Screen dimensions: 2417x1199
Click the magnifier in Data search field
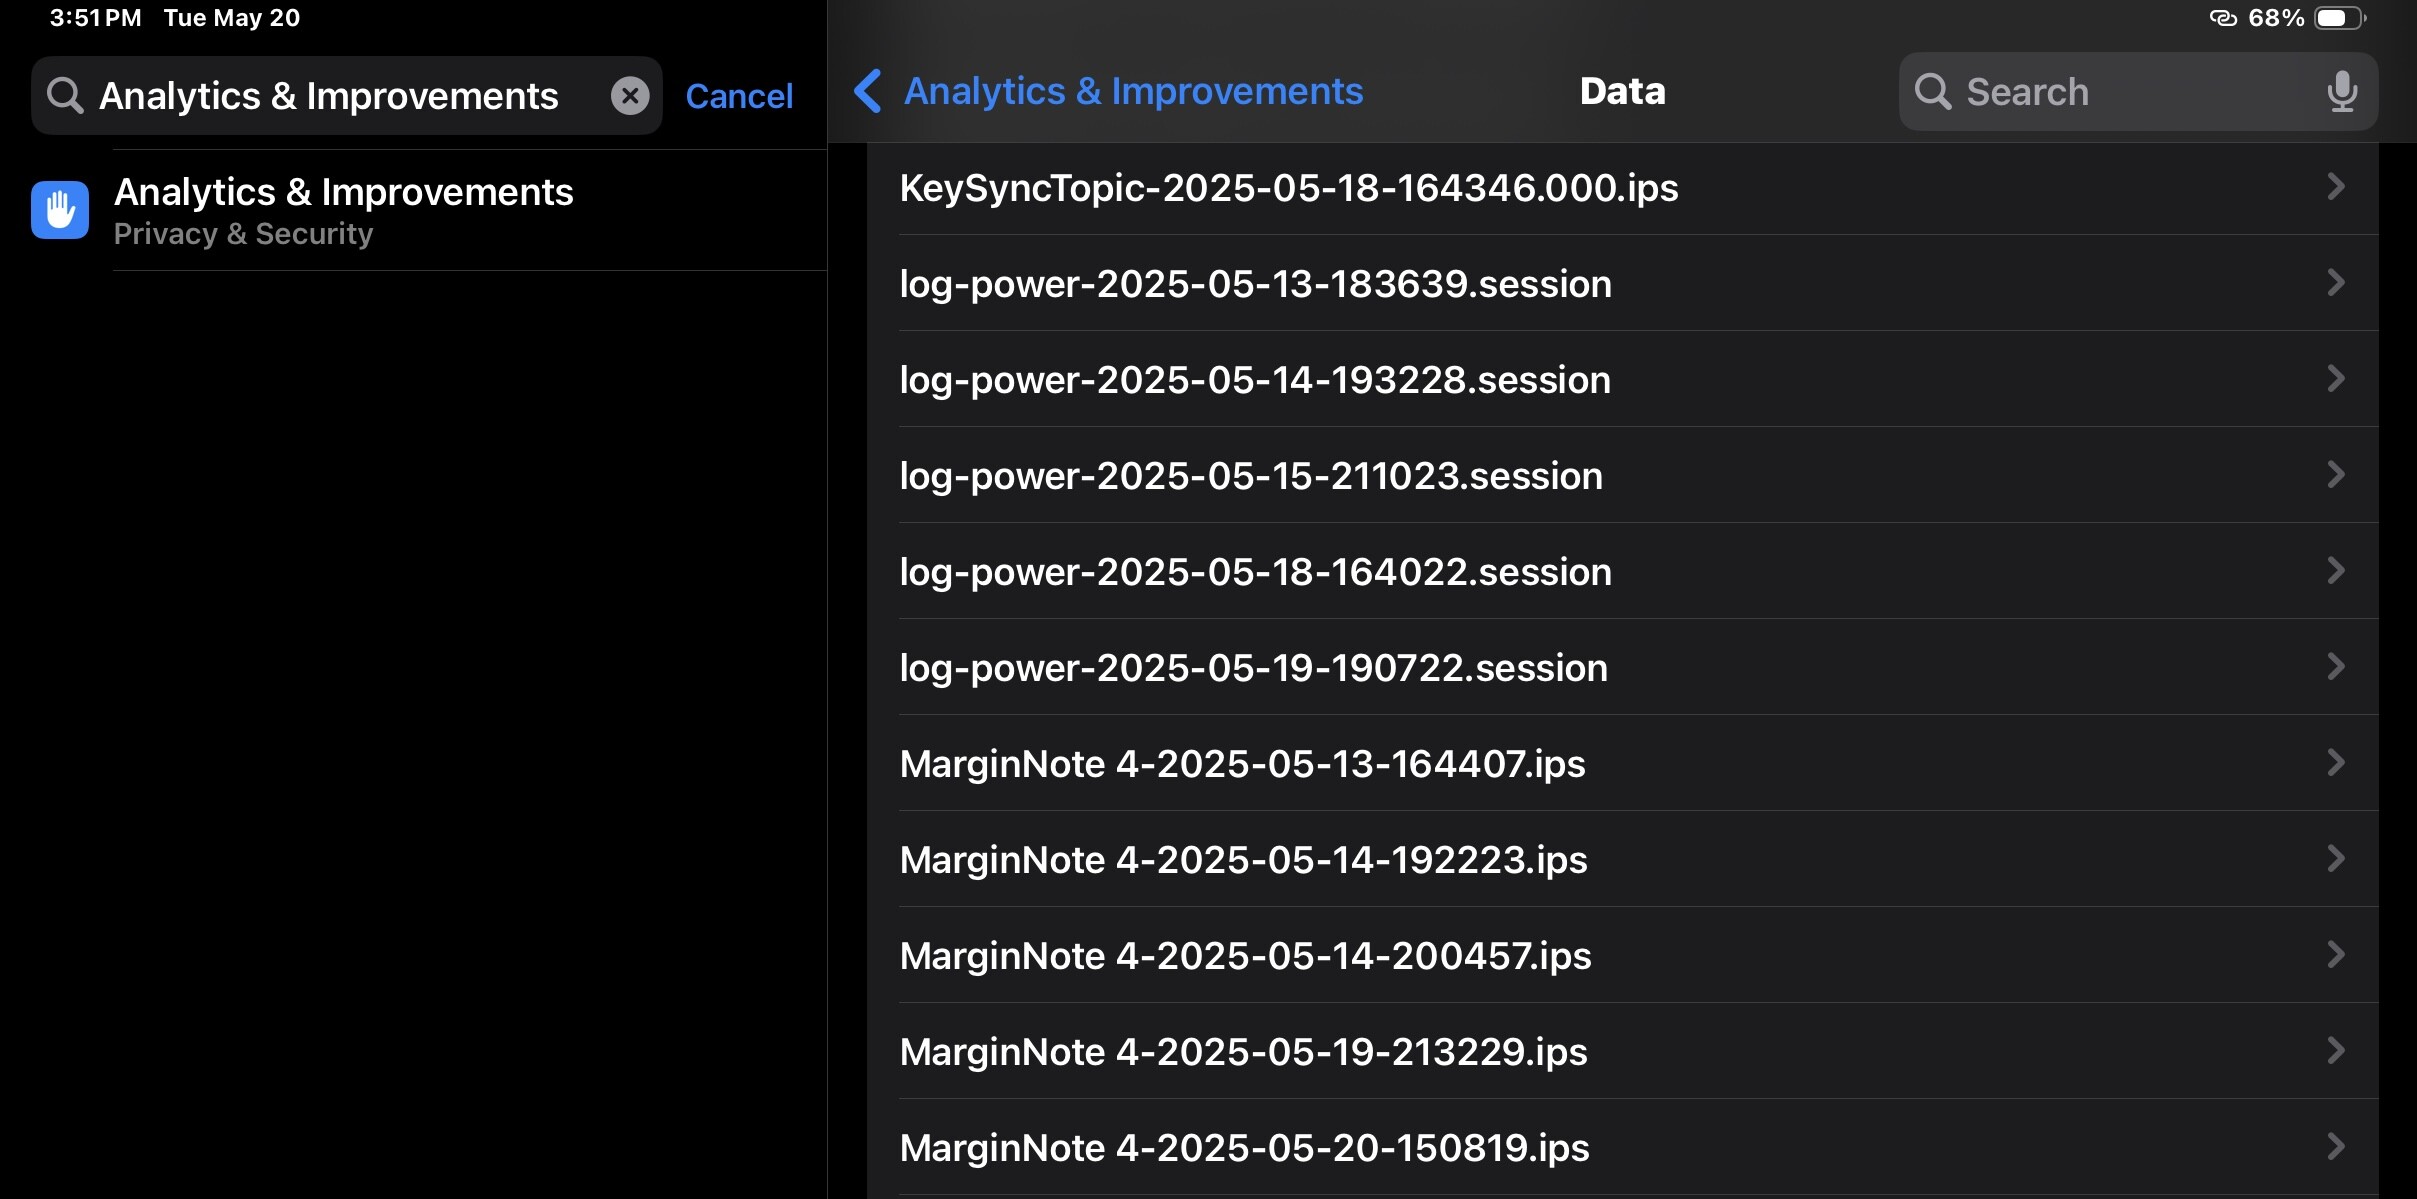coord(1932,92)
